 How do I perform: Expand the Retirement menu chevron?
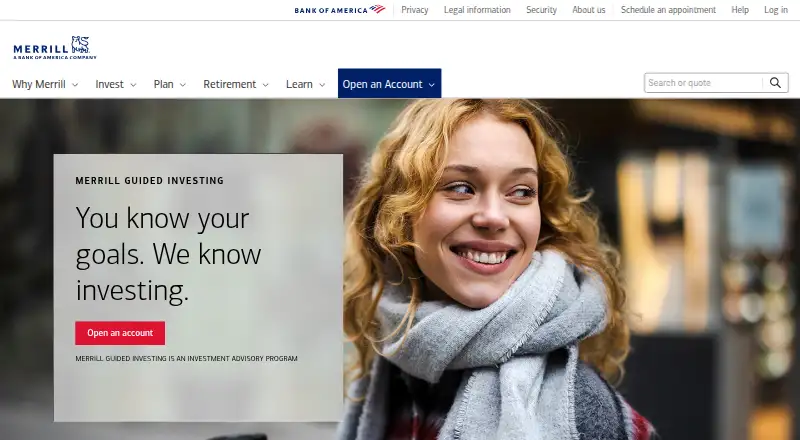265,85
